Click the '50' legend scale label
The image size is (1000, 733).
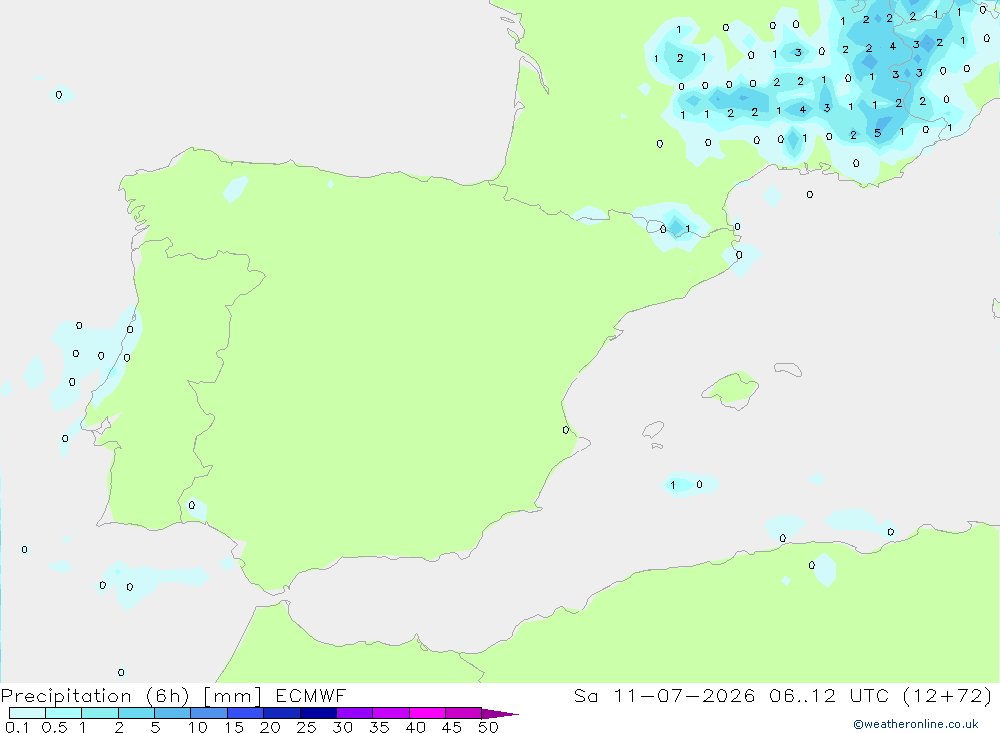point(489,727)
